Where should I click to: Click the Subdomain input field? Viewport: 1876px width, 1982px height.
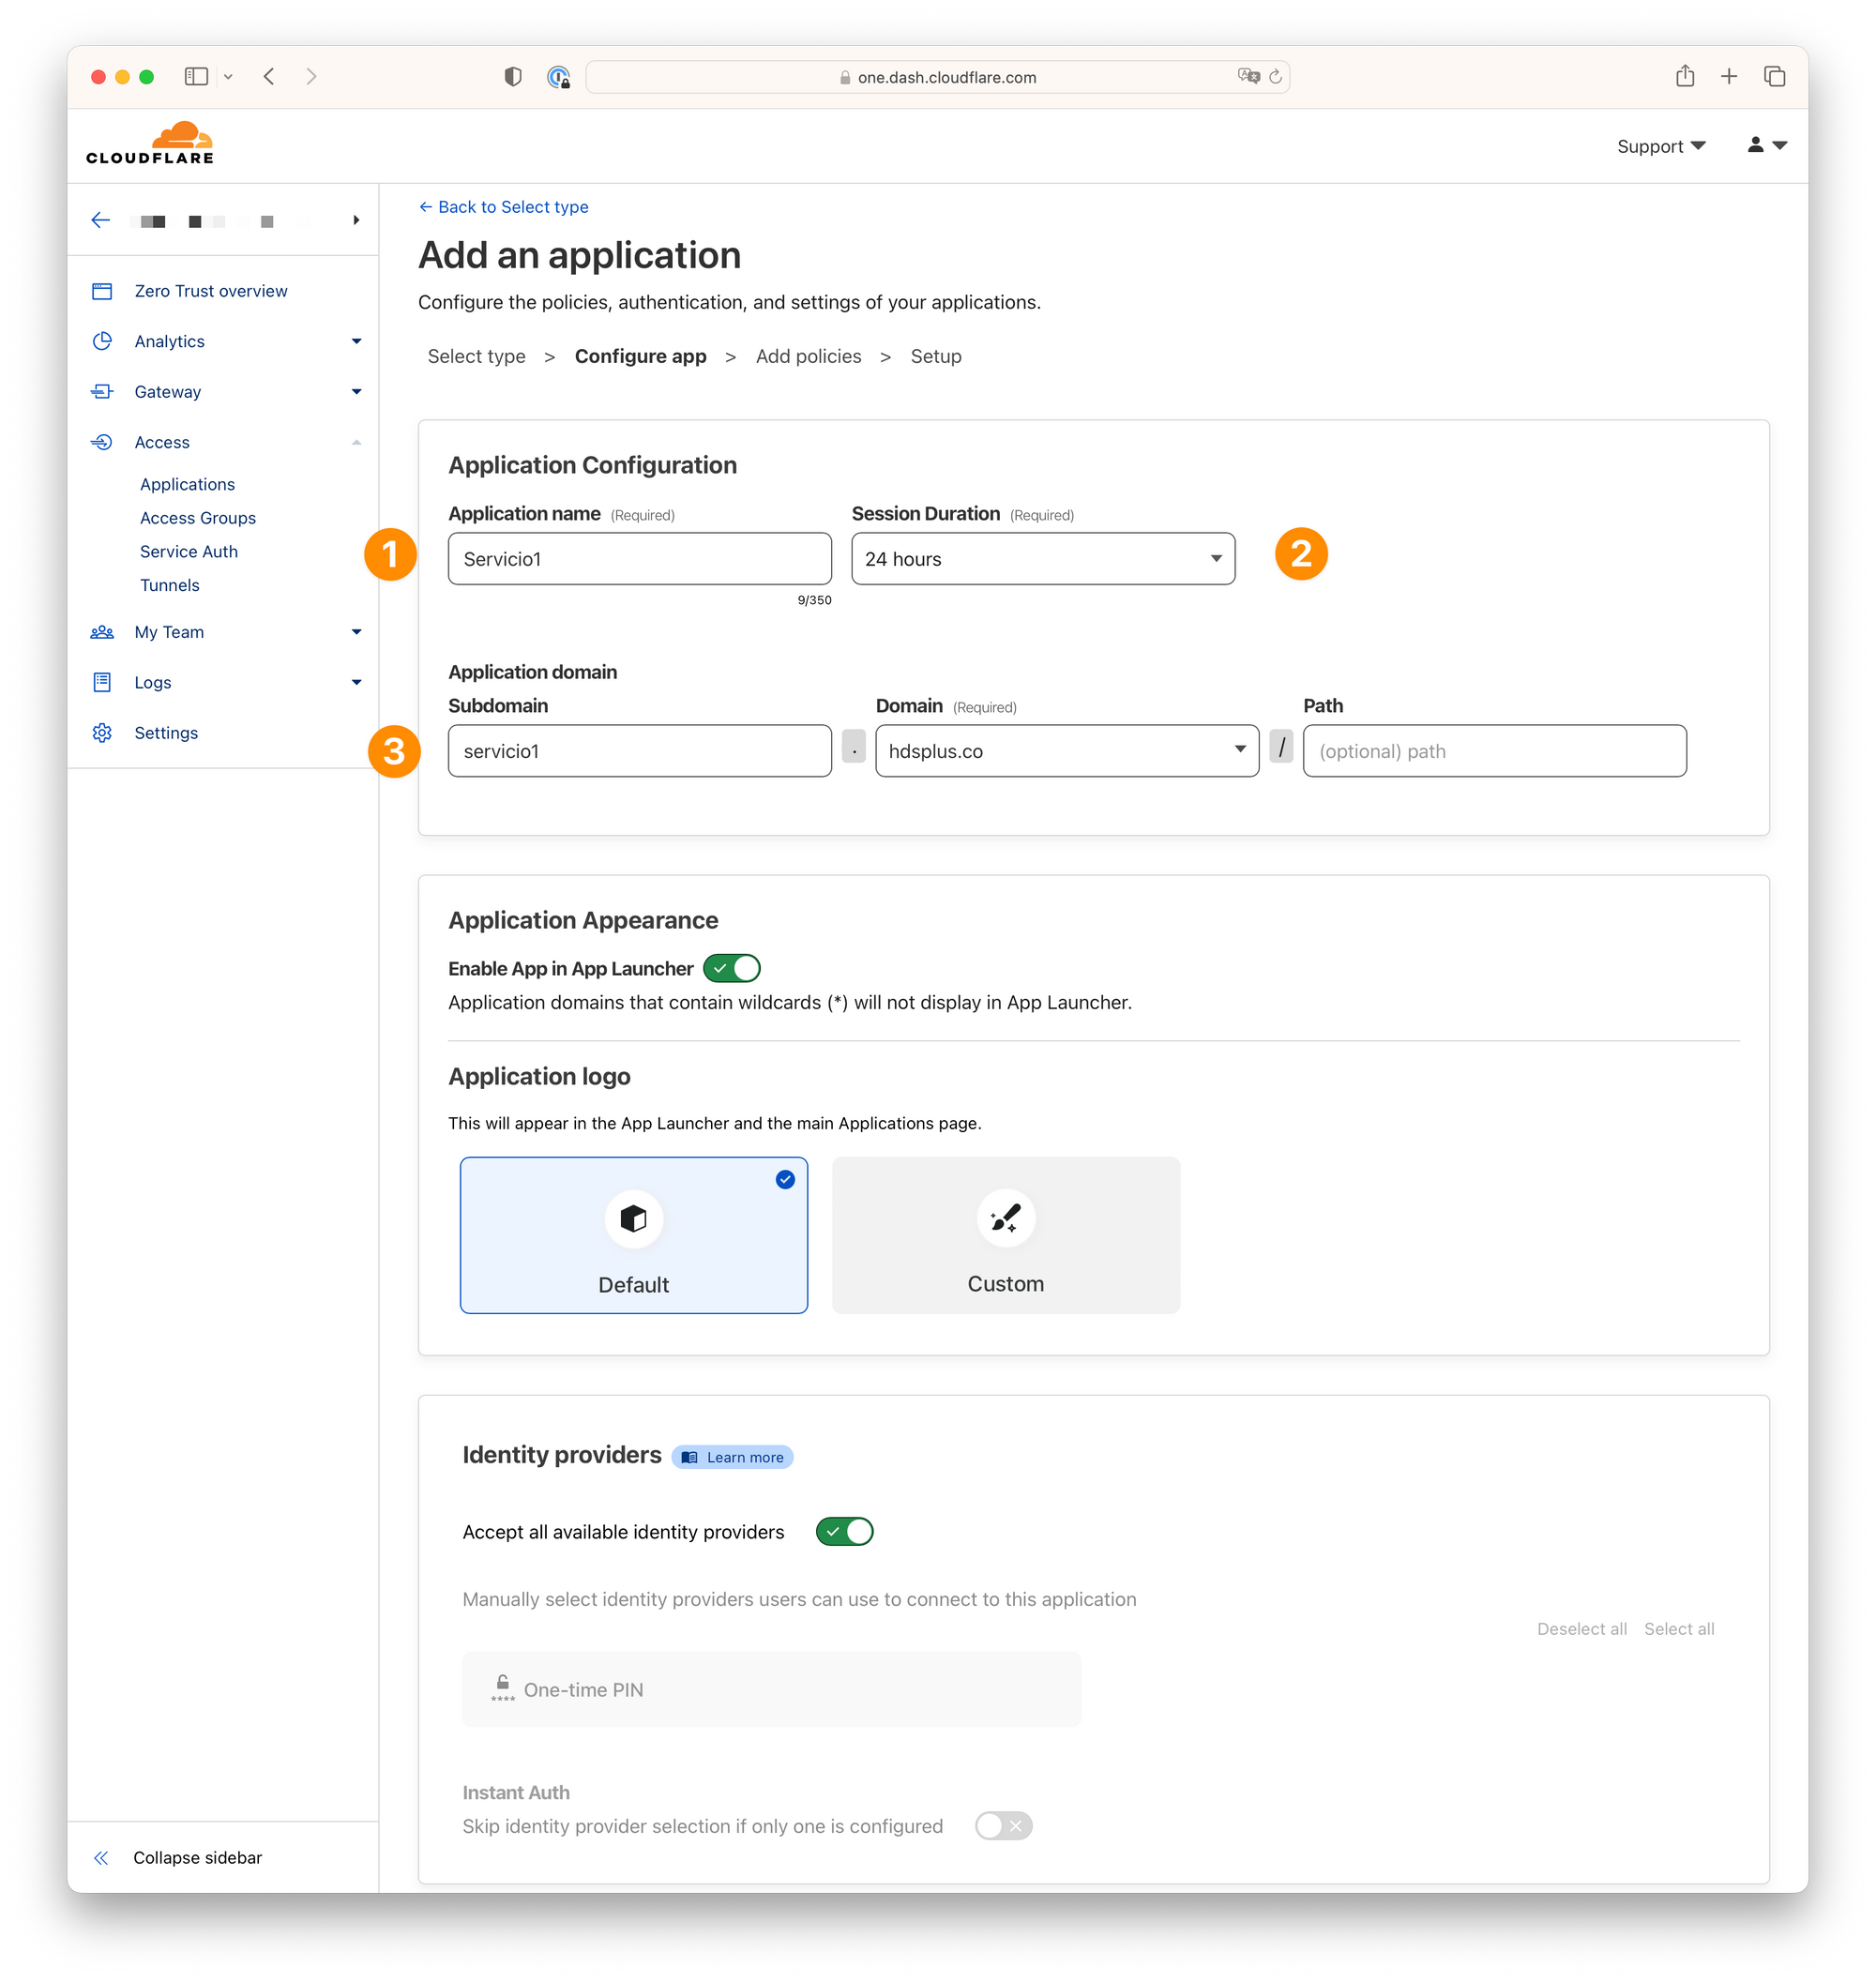(x=640, y=751)
